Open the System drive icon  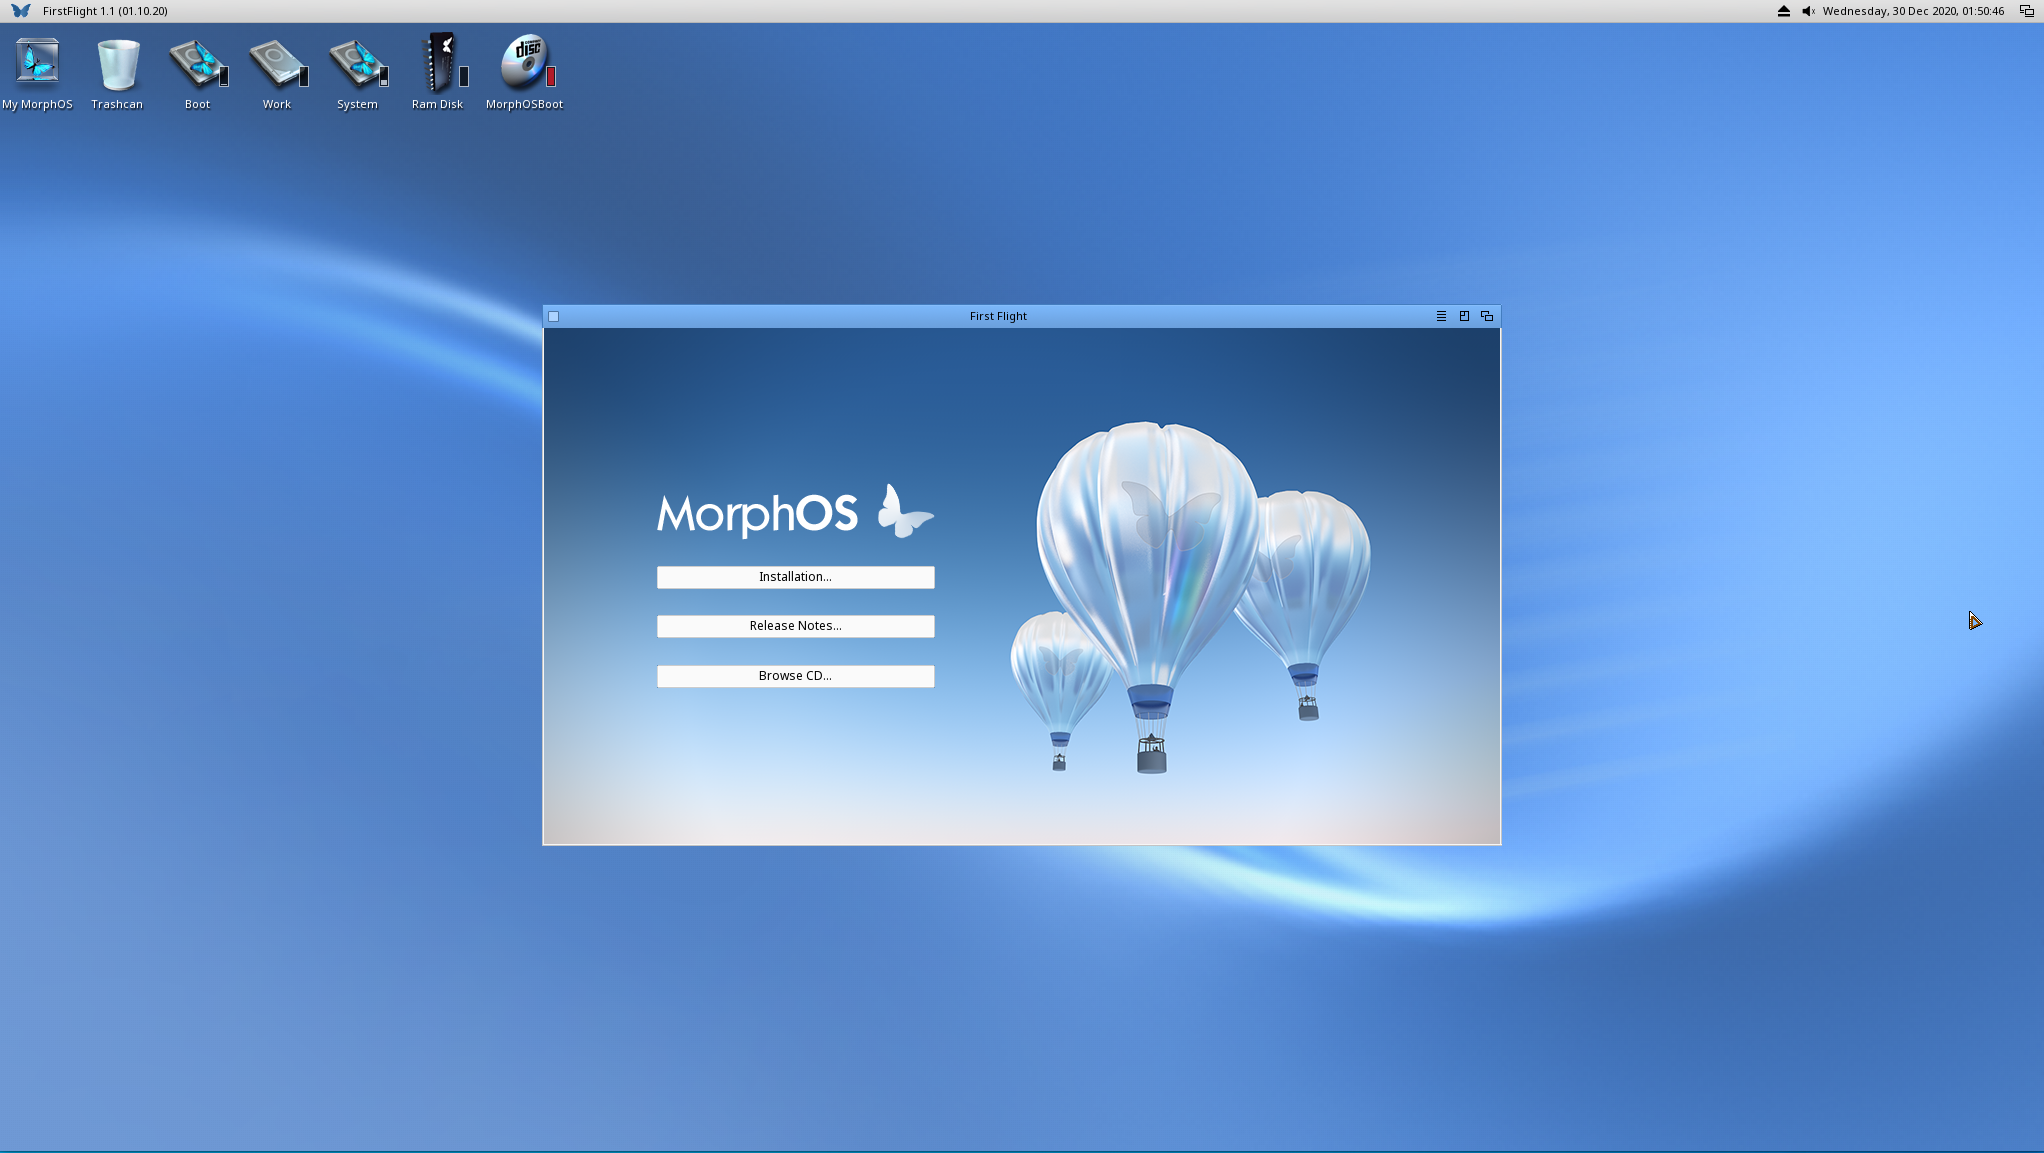(357, 62)
